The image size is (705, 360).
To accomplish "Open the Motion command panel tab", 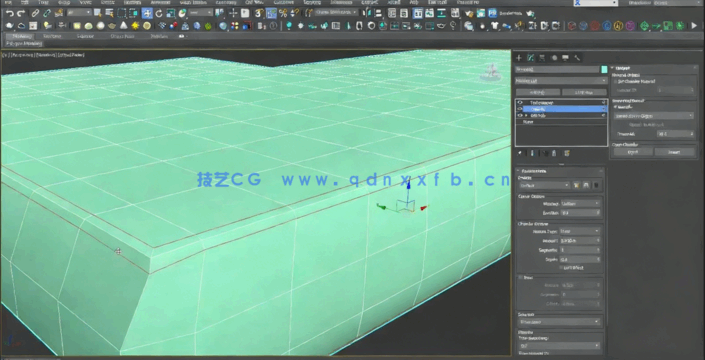I will pos(554,58).
